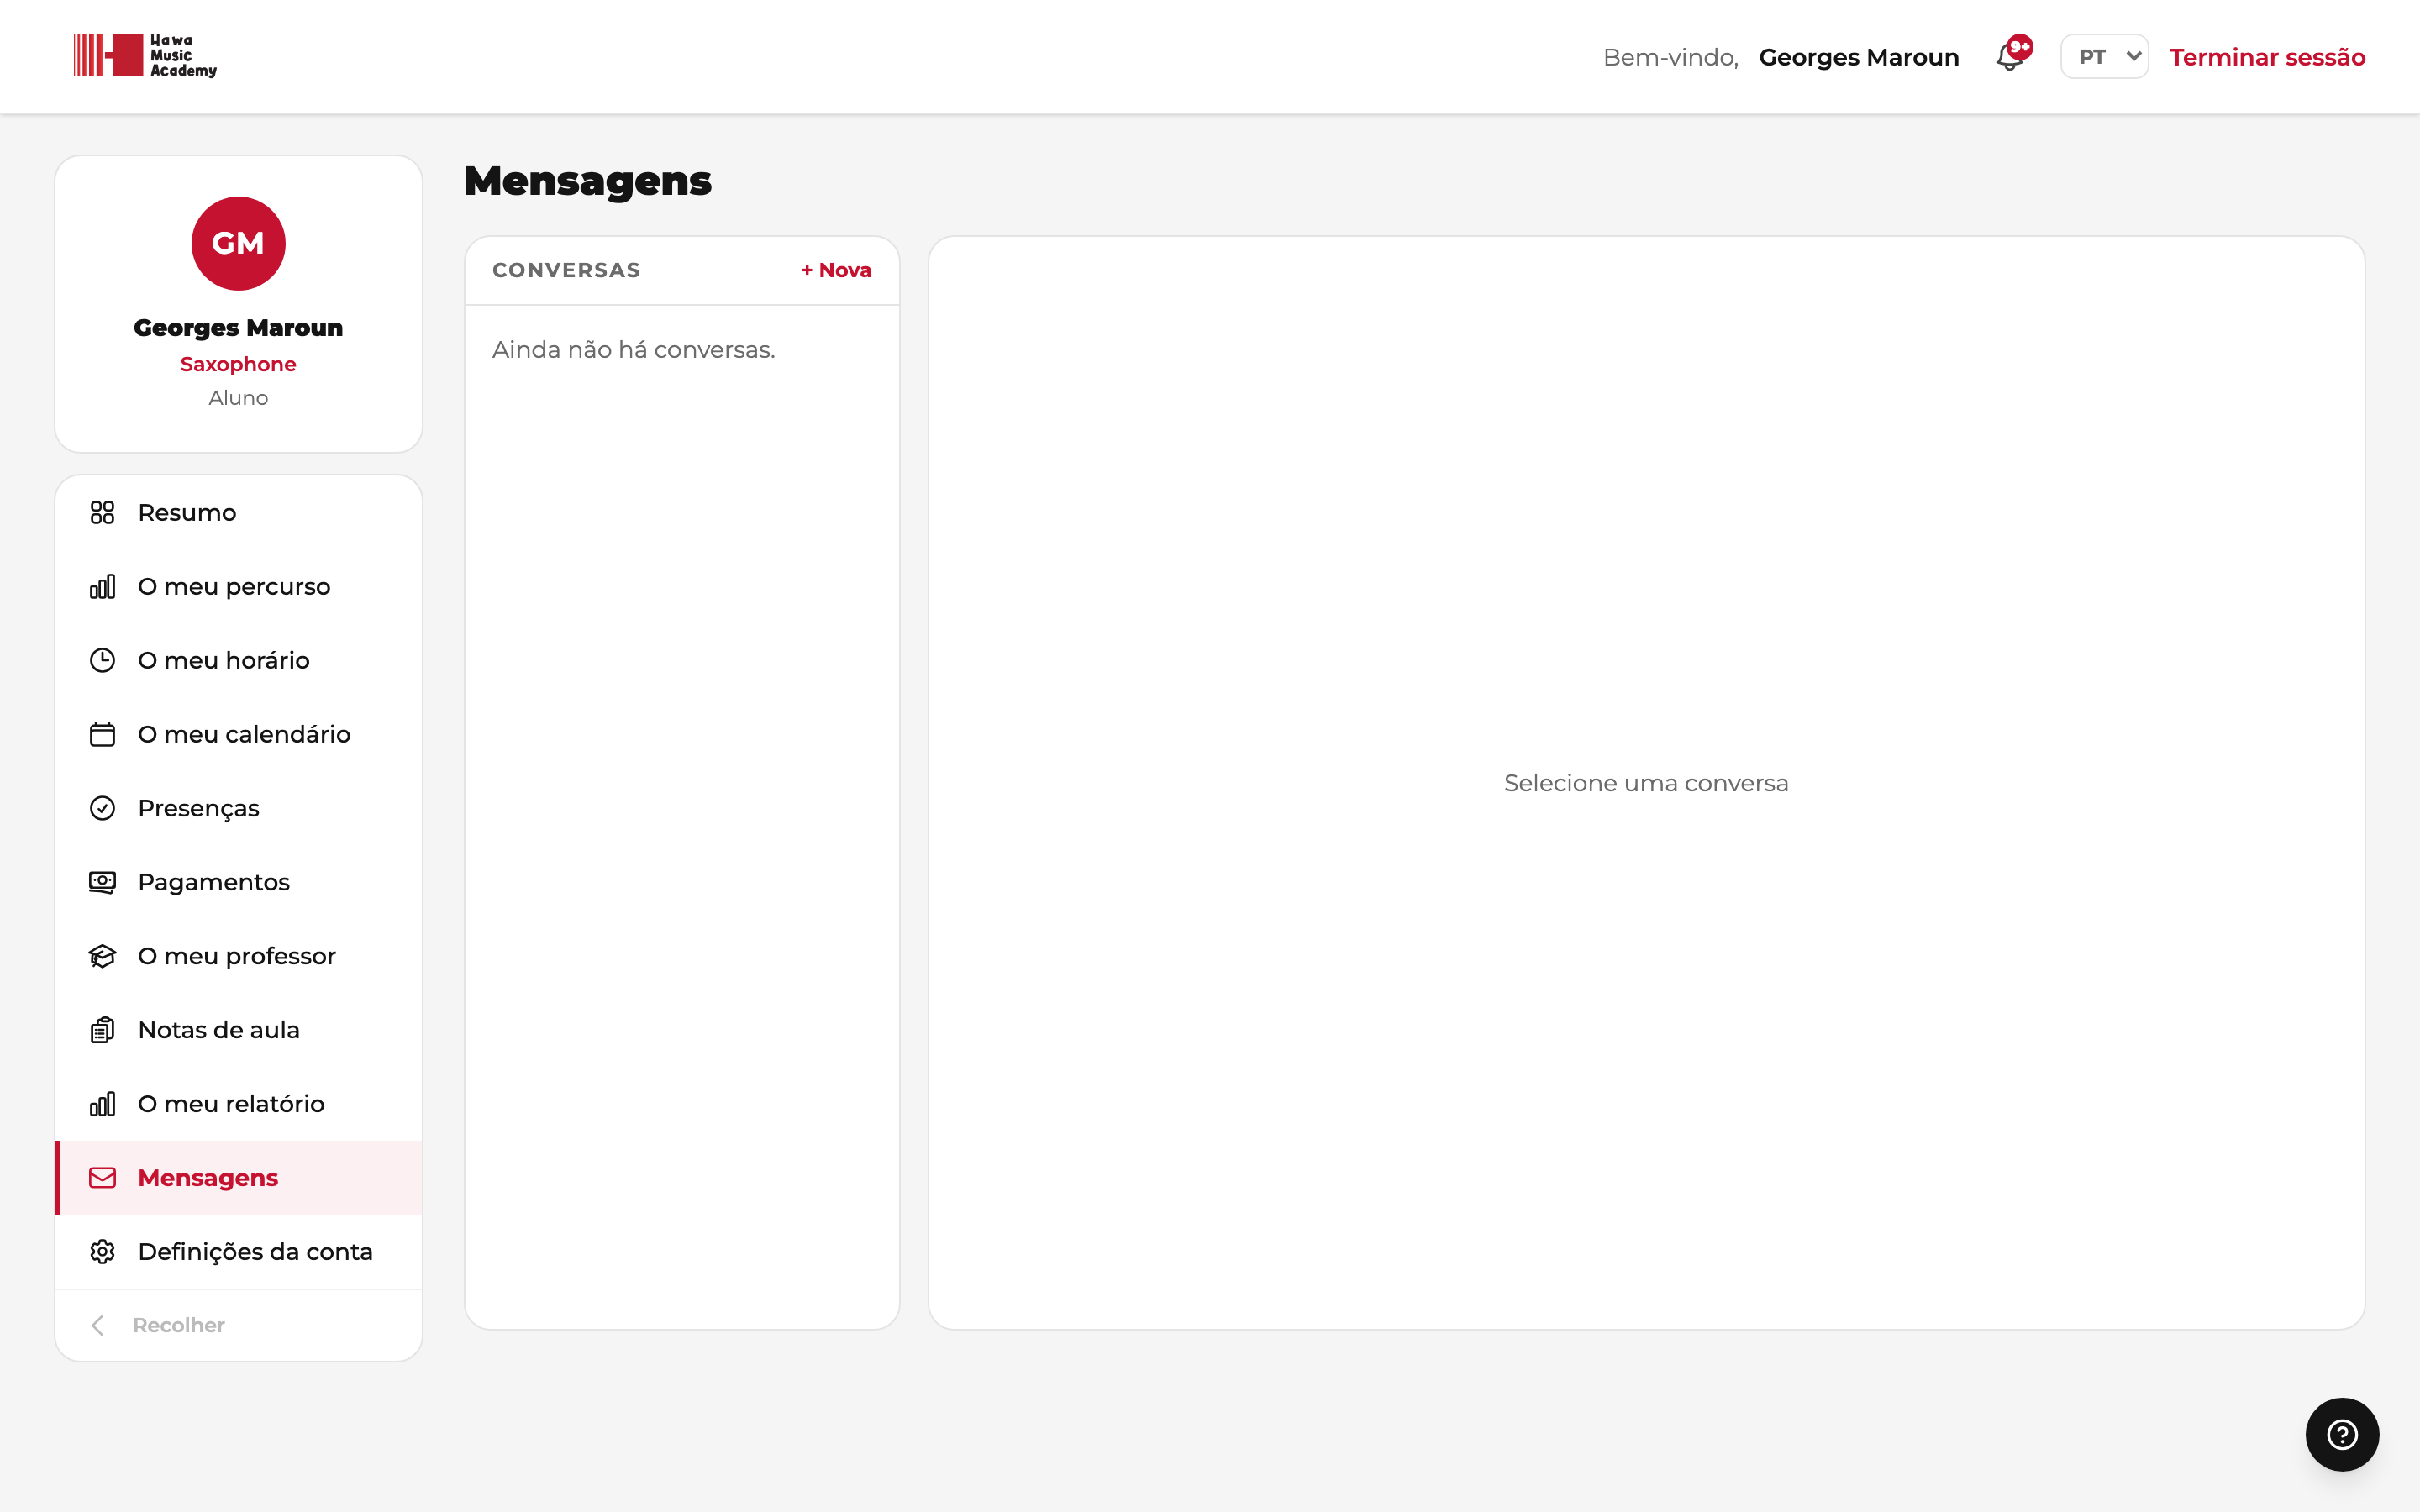Click the Pagamentos money icon

[x=102, y=882]
